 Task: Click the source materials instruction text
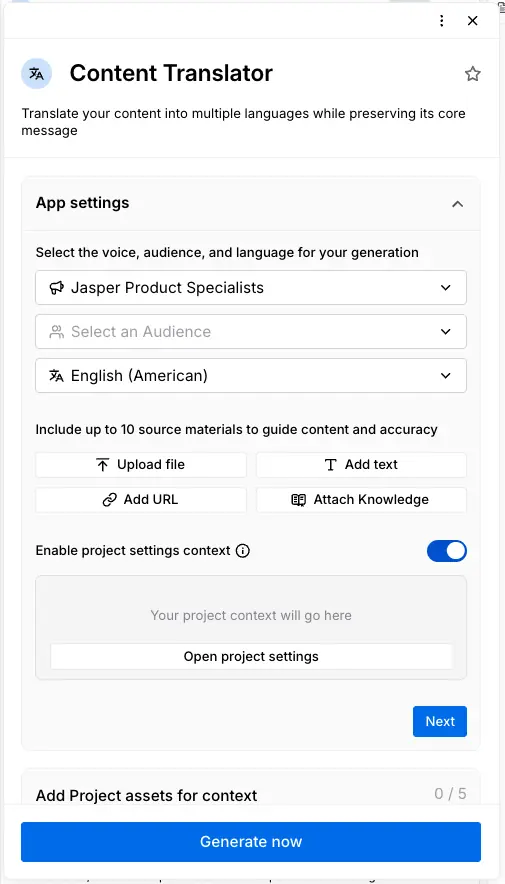coord(236,430)
